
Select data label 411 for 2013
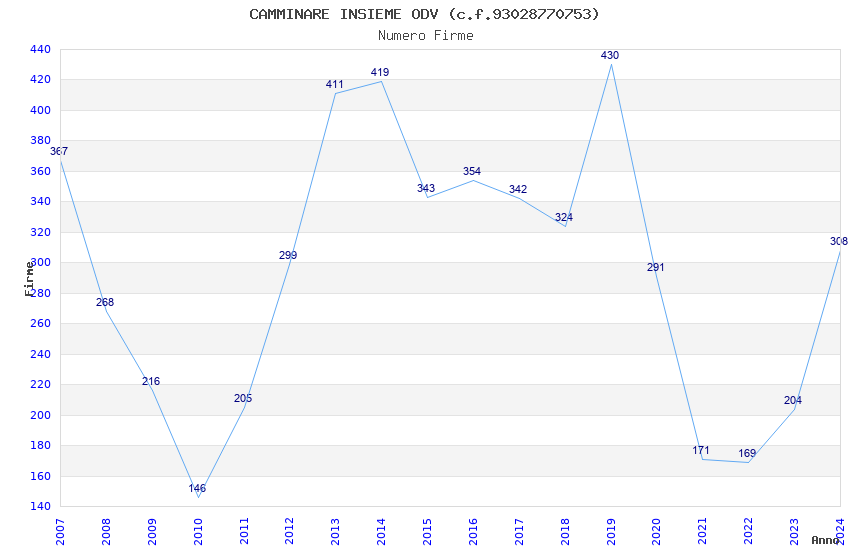(x=334, y=85)
